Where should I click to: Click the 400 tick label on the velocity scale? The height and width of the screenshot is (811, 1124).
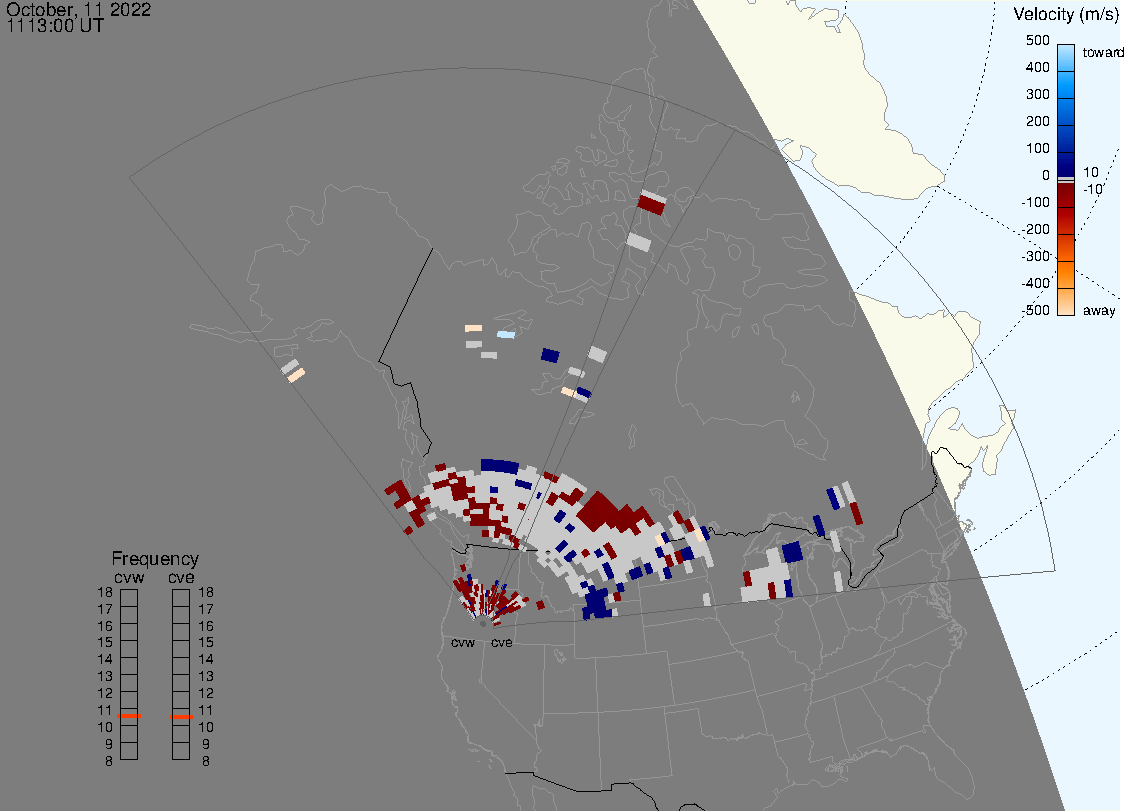(1038, 67)
